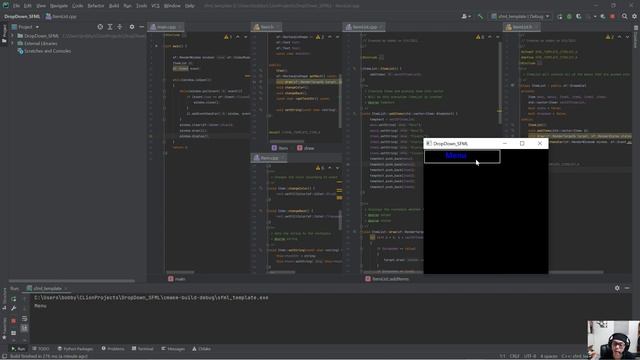640x360 pixels.
Task: Click the executable path text in Run console
Action: pyautogui.click(x=151, y=298)
